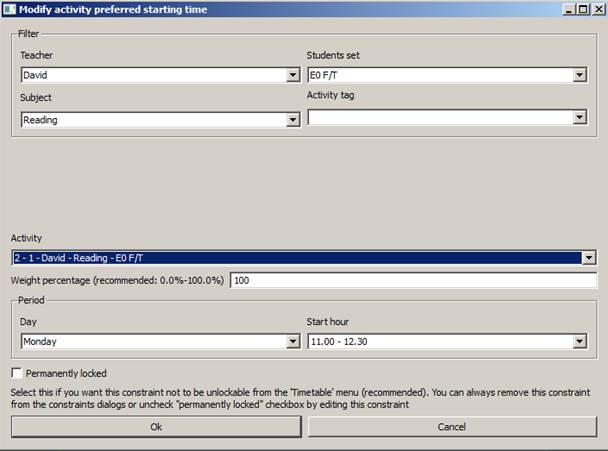Maximize the Modify activity dialog window
Image resolution: width=608 pixels, height=451 pixels.
[582, 9]
